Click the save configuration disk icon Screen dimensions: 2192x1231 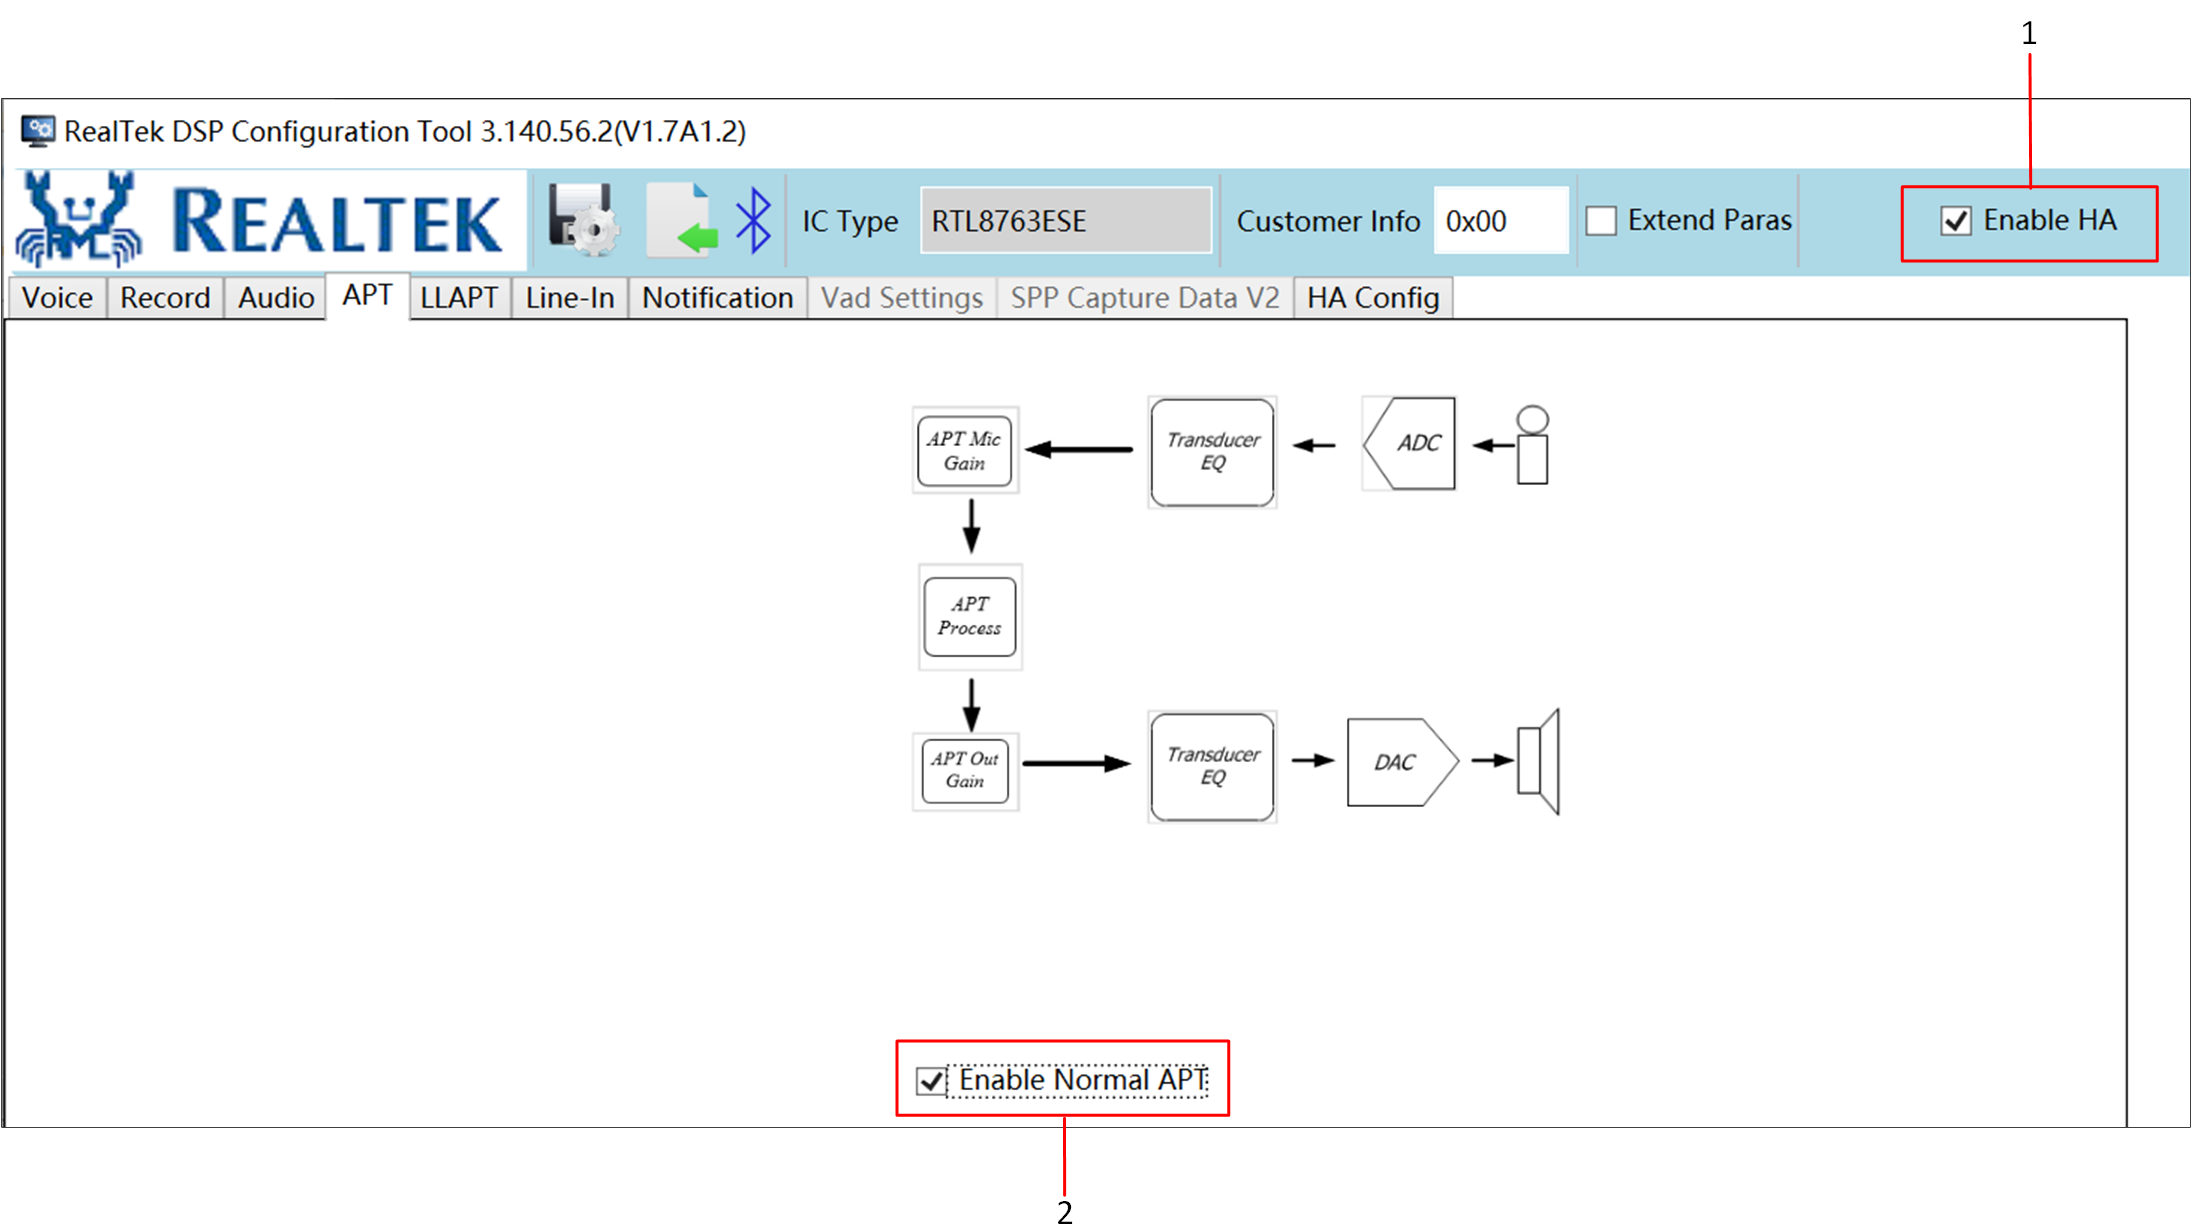(583, 219)
